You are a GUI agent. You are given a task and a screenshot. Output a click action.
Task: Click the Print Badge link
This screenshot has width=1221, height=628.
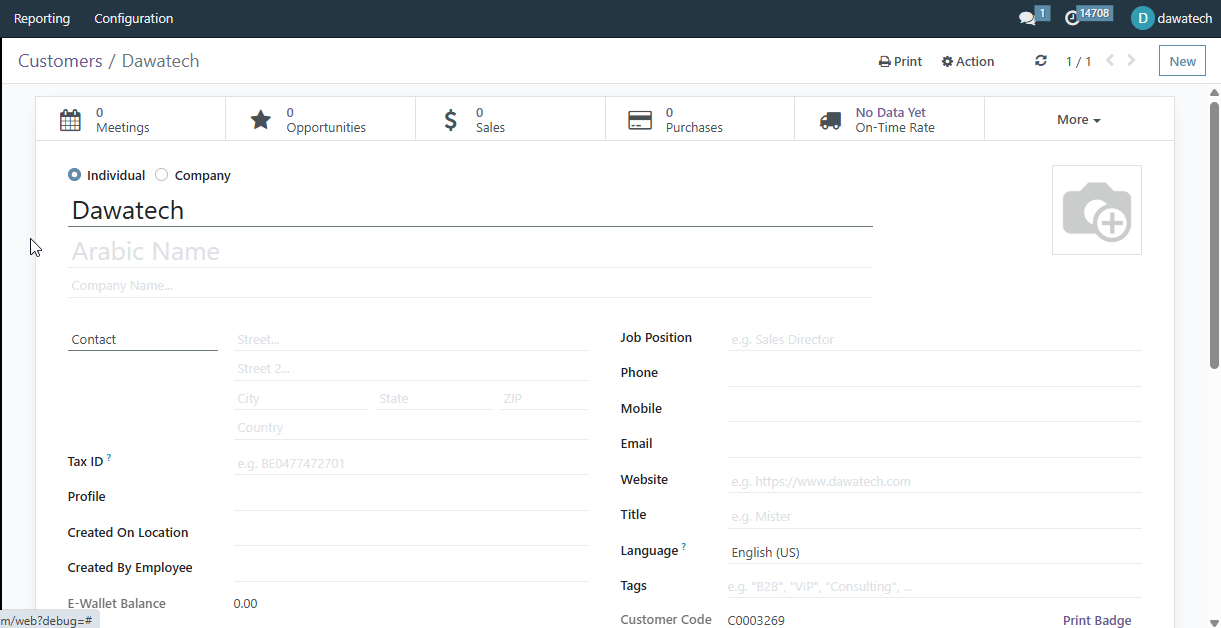[1097, 621]
